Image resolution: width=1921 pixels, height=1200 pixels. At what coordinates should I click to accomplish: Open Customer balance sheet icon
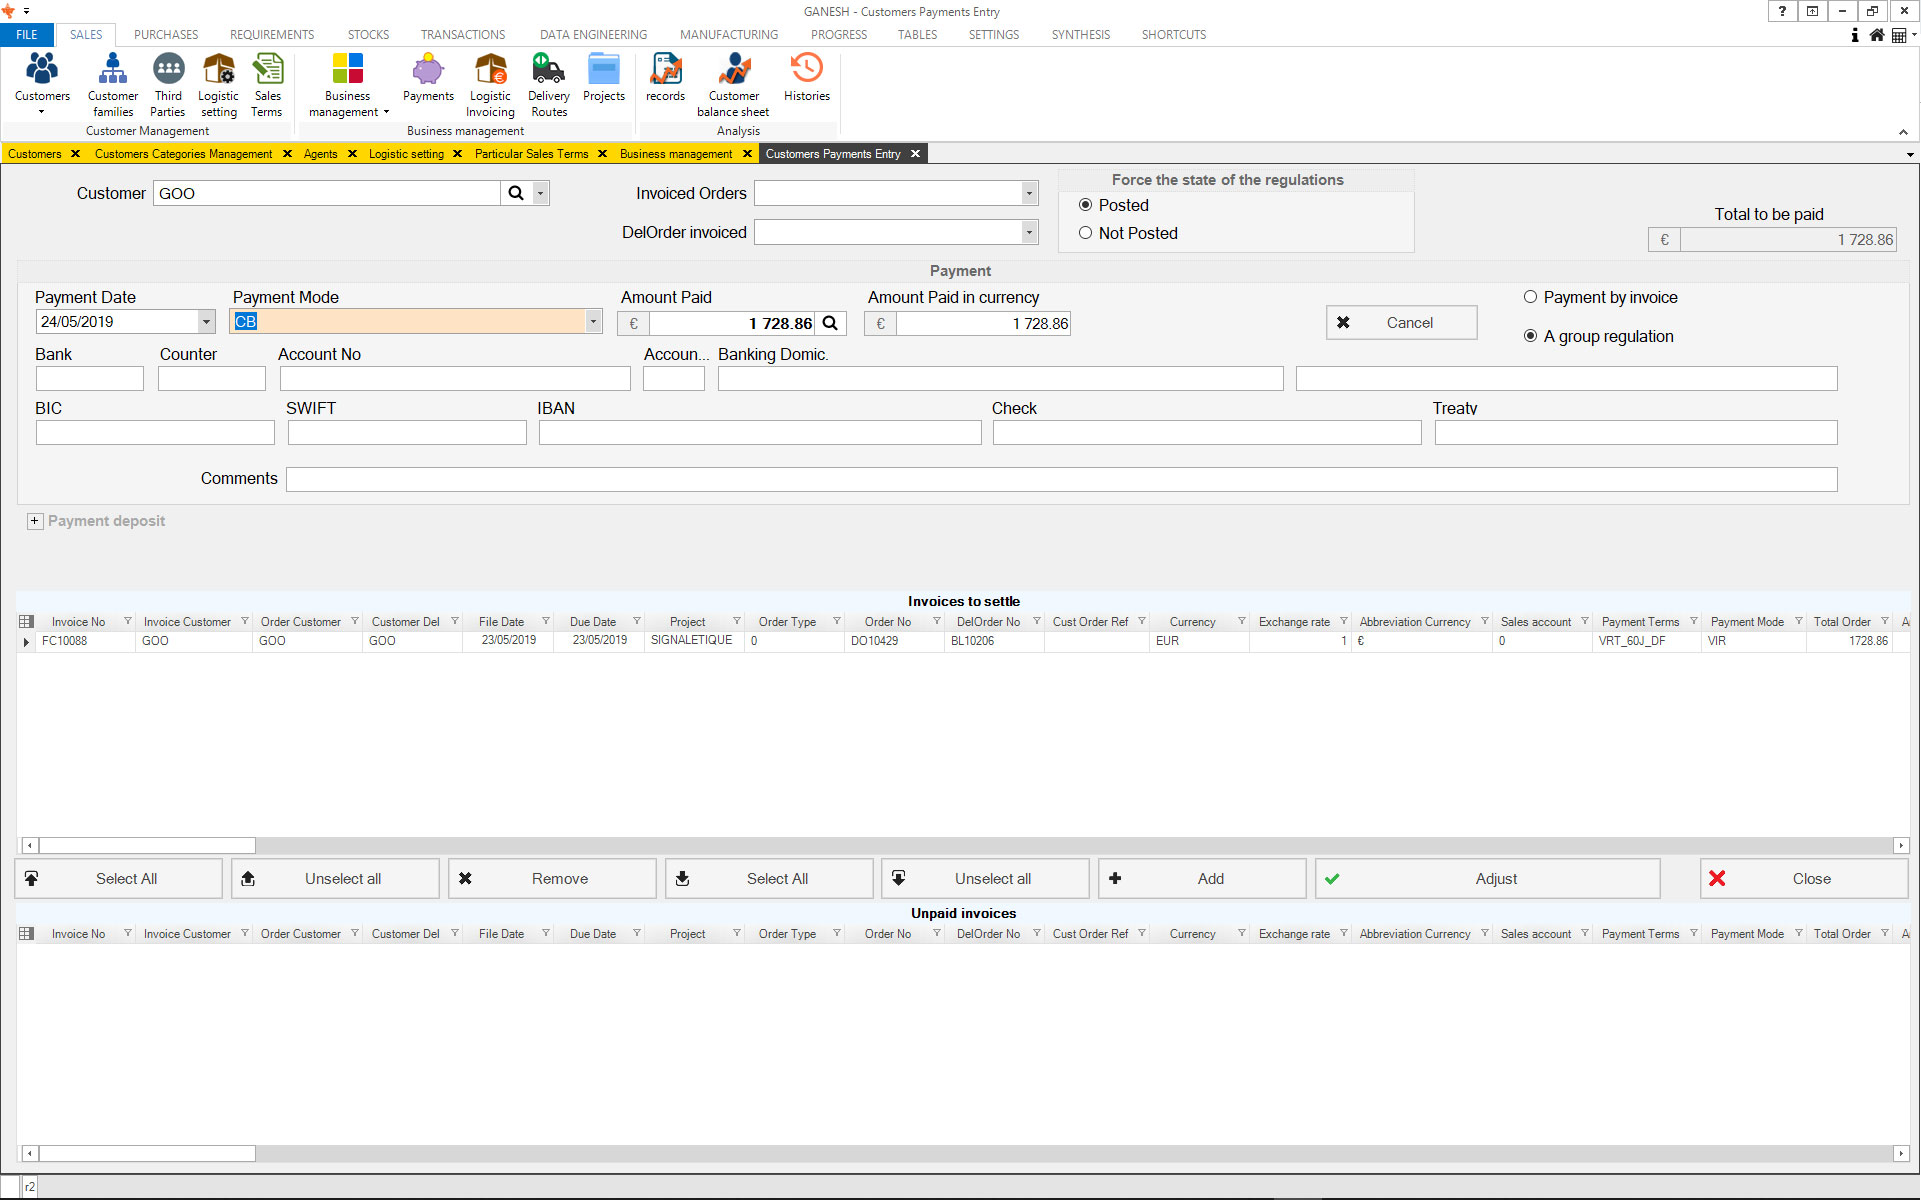pyautogui.click(x=733, y=84)
